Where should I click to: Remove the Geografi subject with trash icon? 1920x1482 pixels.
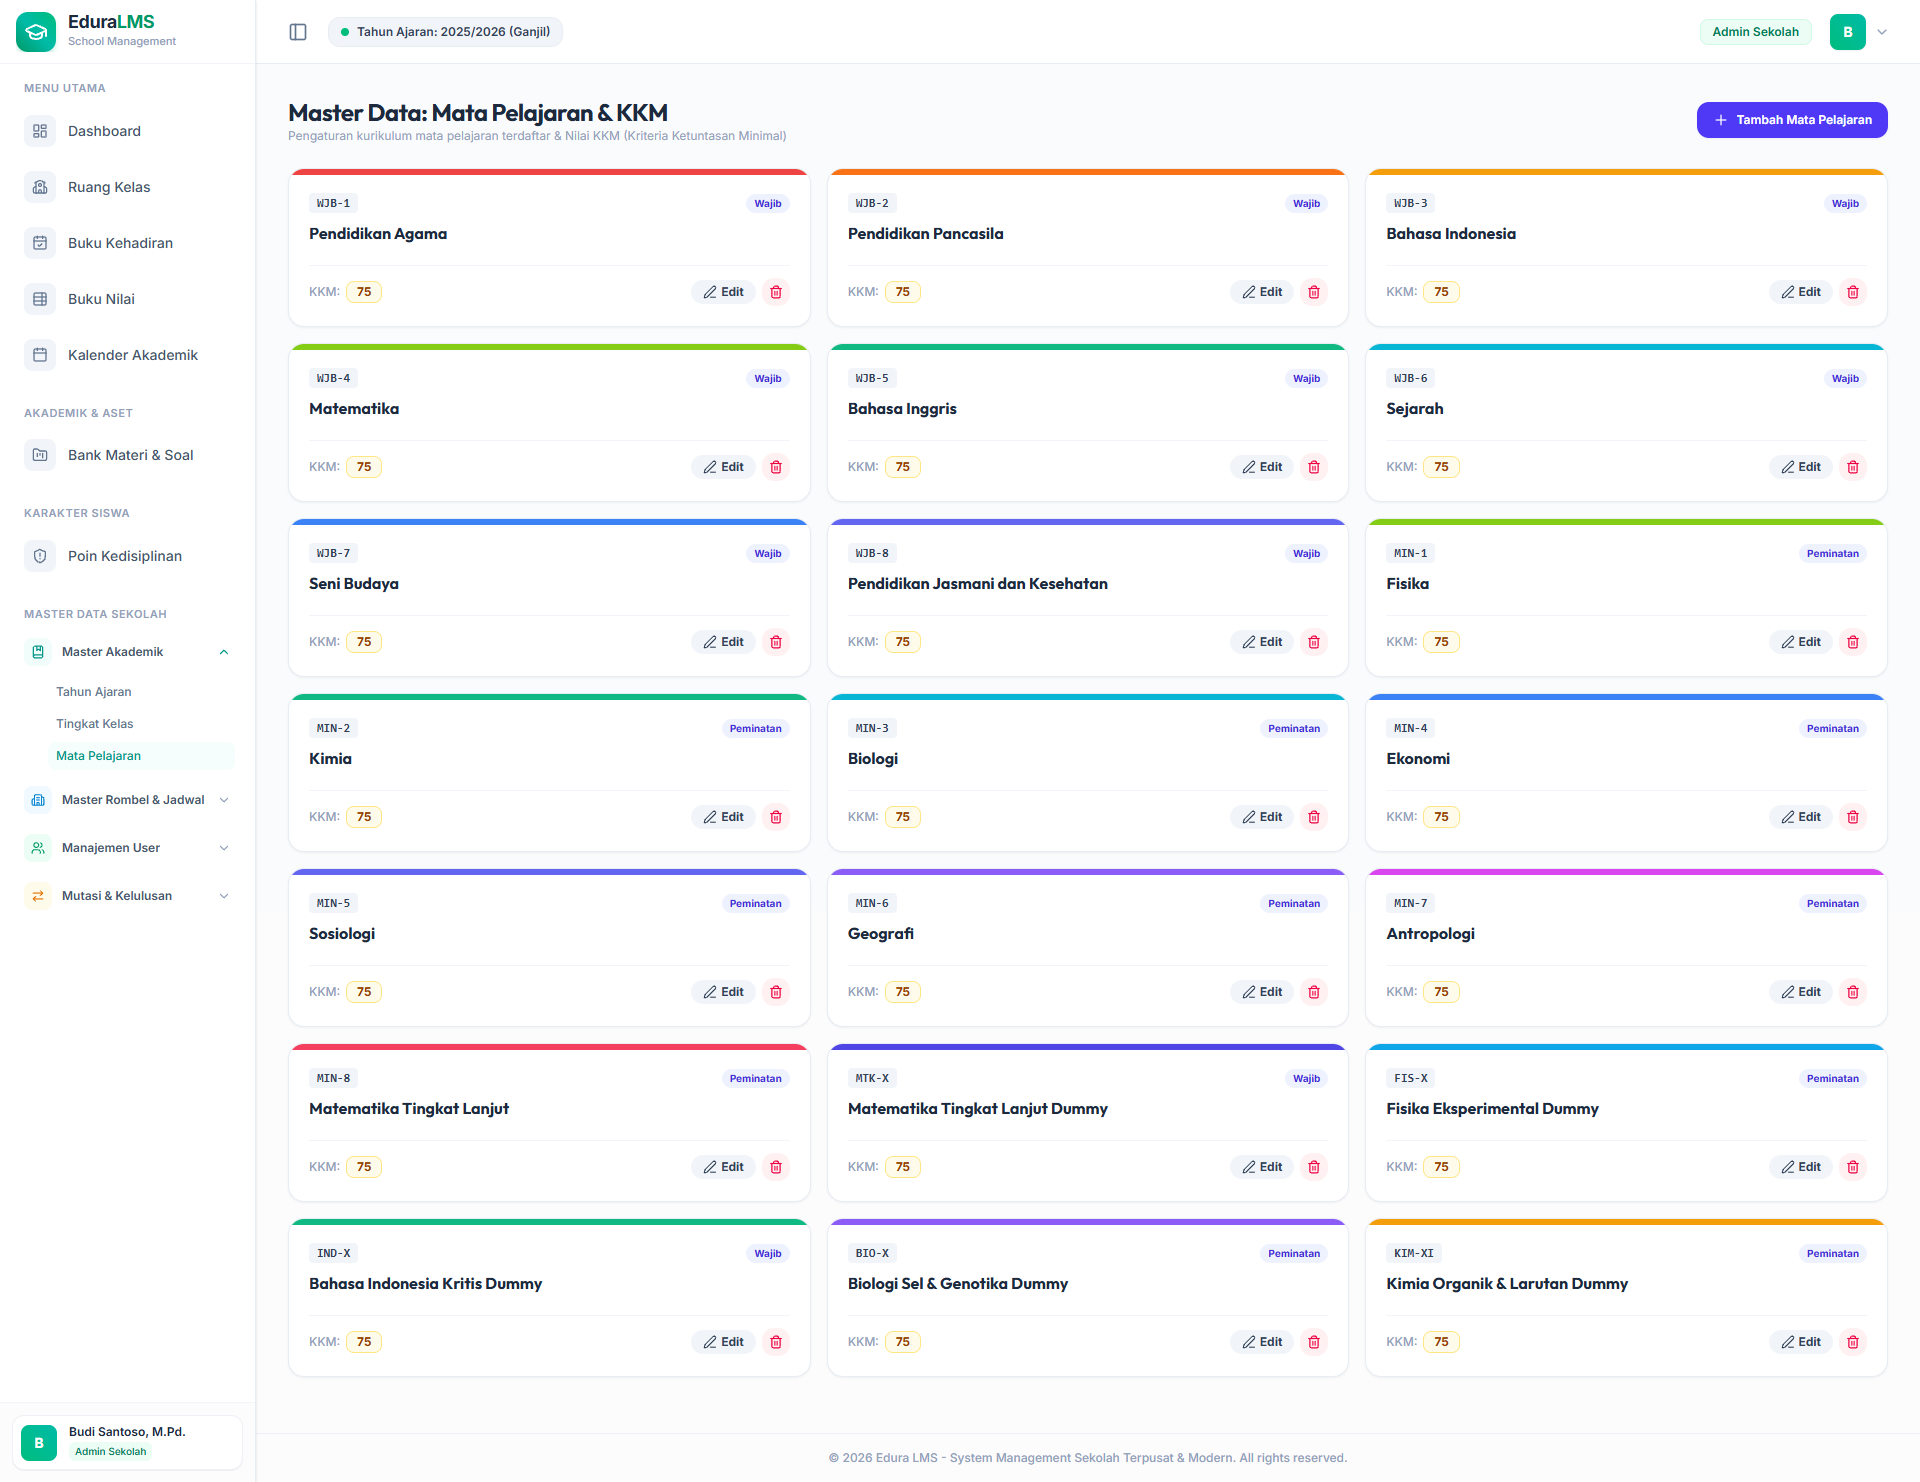pyautogui.click(x=1314, y=992)
